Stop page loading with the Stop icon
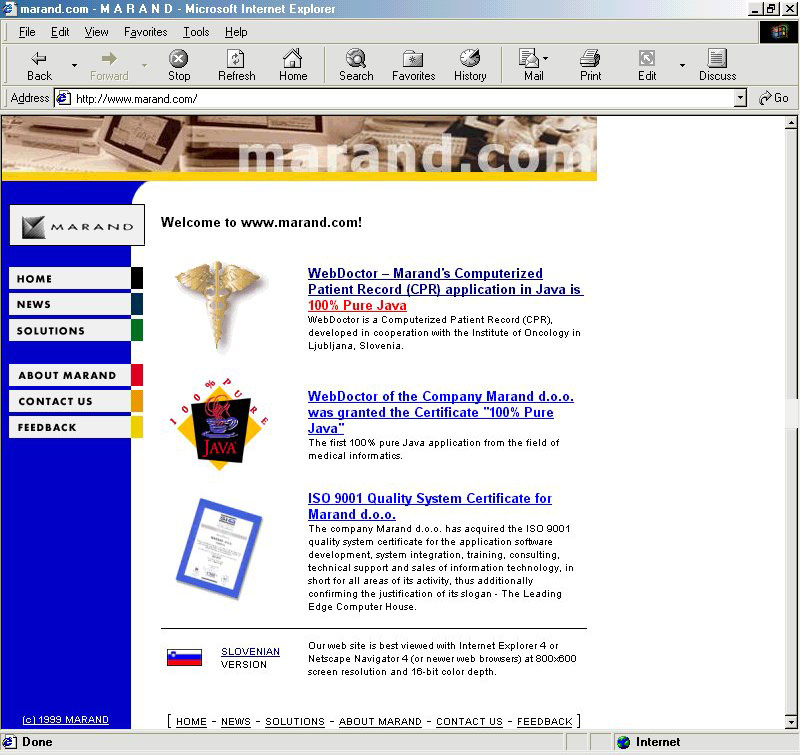The width and height of the screenshot is (800, 755). tap(179, 65)
